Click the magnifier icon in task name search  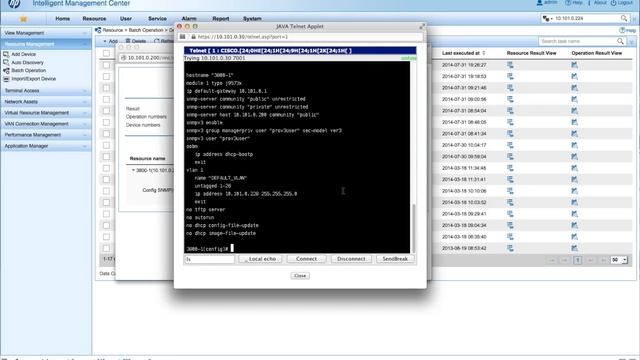(620, 41)
